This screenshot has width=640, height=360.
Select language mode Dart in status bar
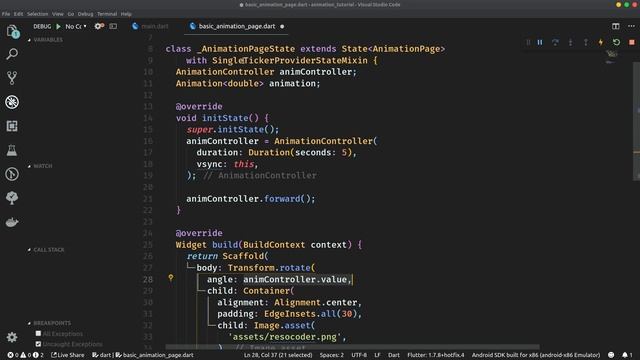coord(394,355)
